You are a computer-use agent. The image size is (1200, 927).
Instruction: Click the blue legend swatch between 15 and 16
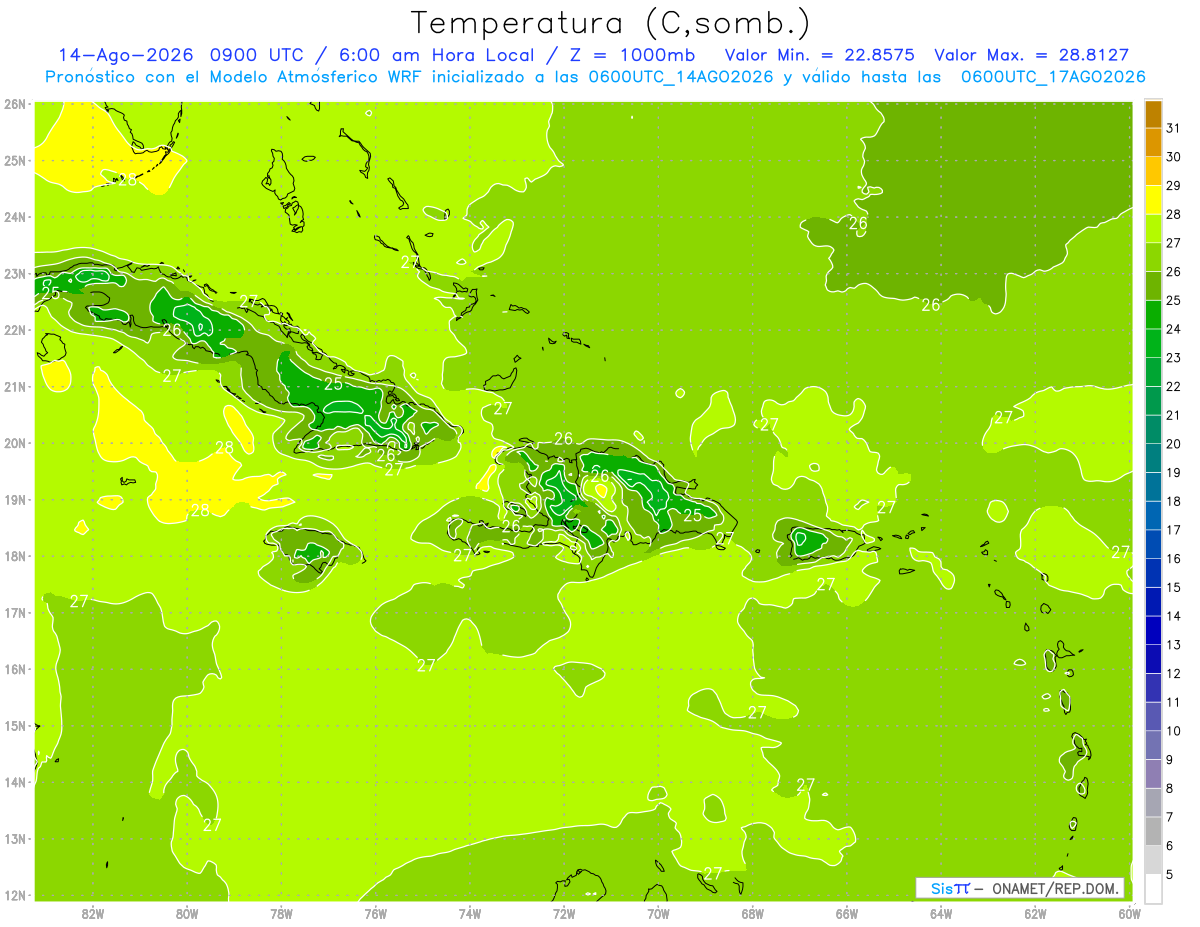click(x=1153, y=572)
